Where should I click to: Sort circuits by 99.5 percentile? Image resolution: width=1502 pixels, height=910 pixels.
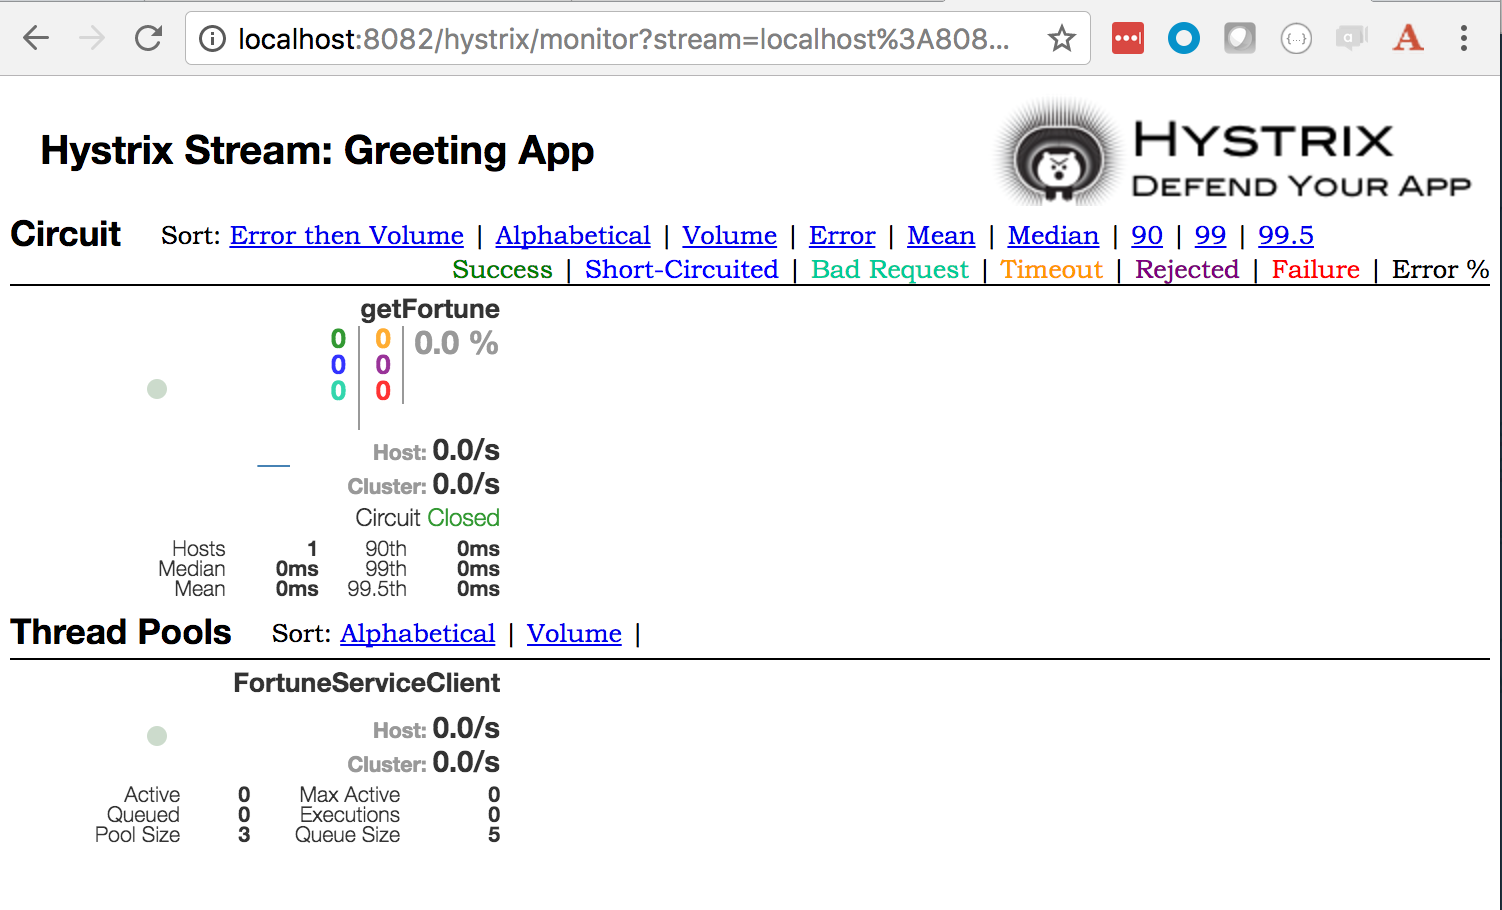(x=1286, y=235)
